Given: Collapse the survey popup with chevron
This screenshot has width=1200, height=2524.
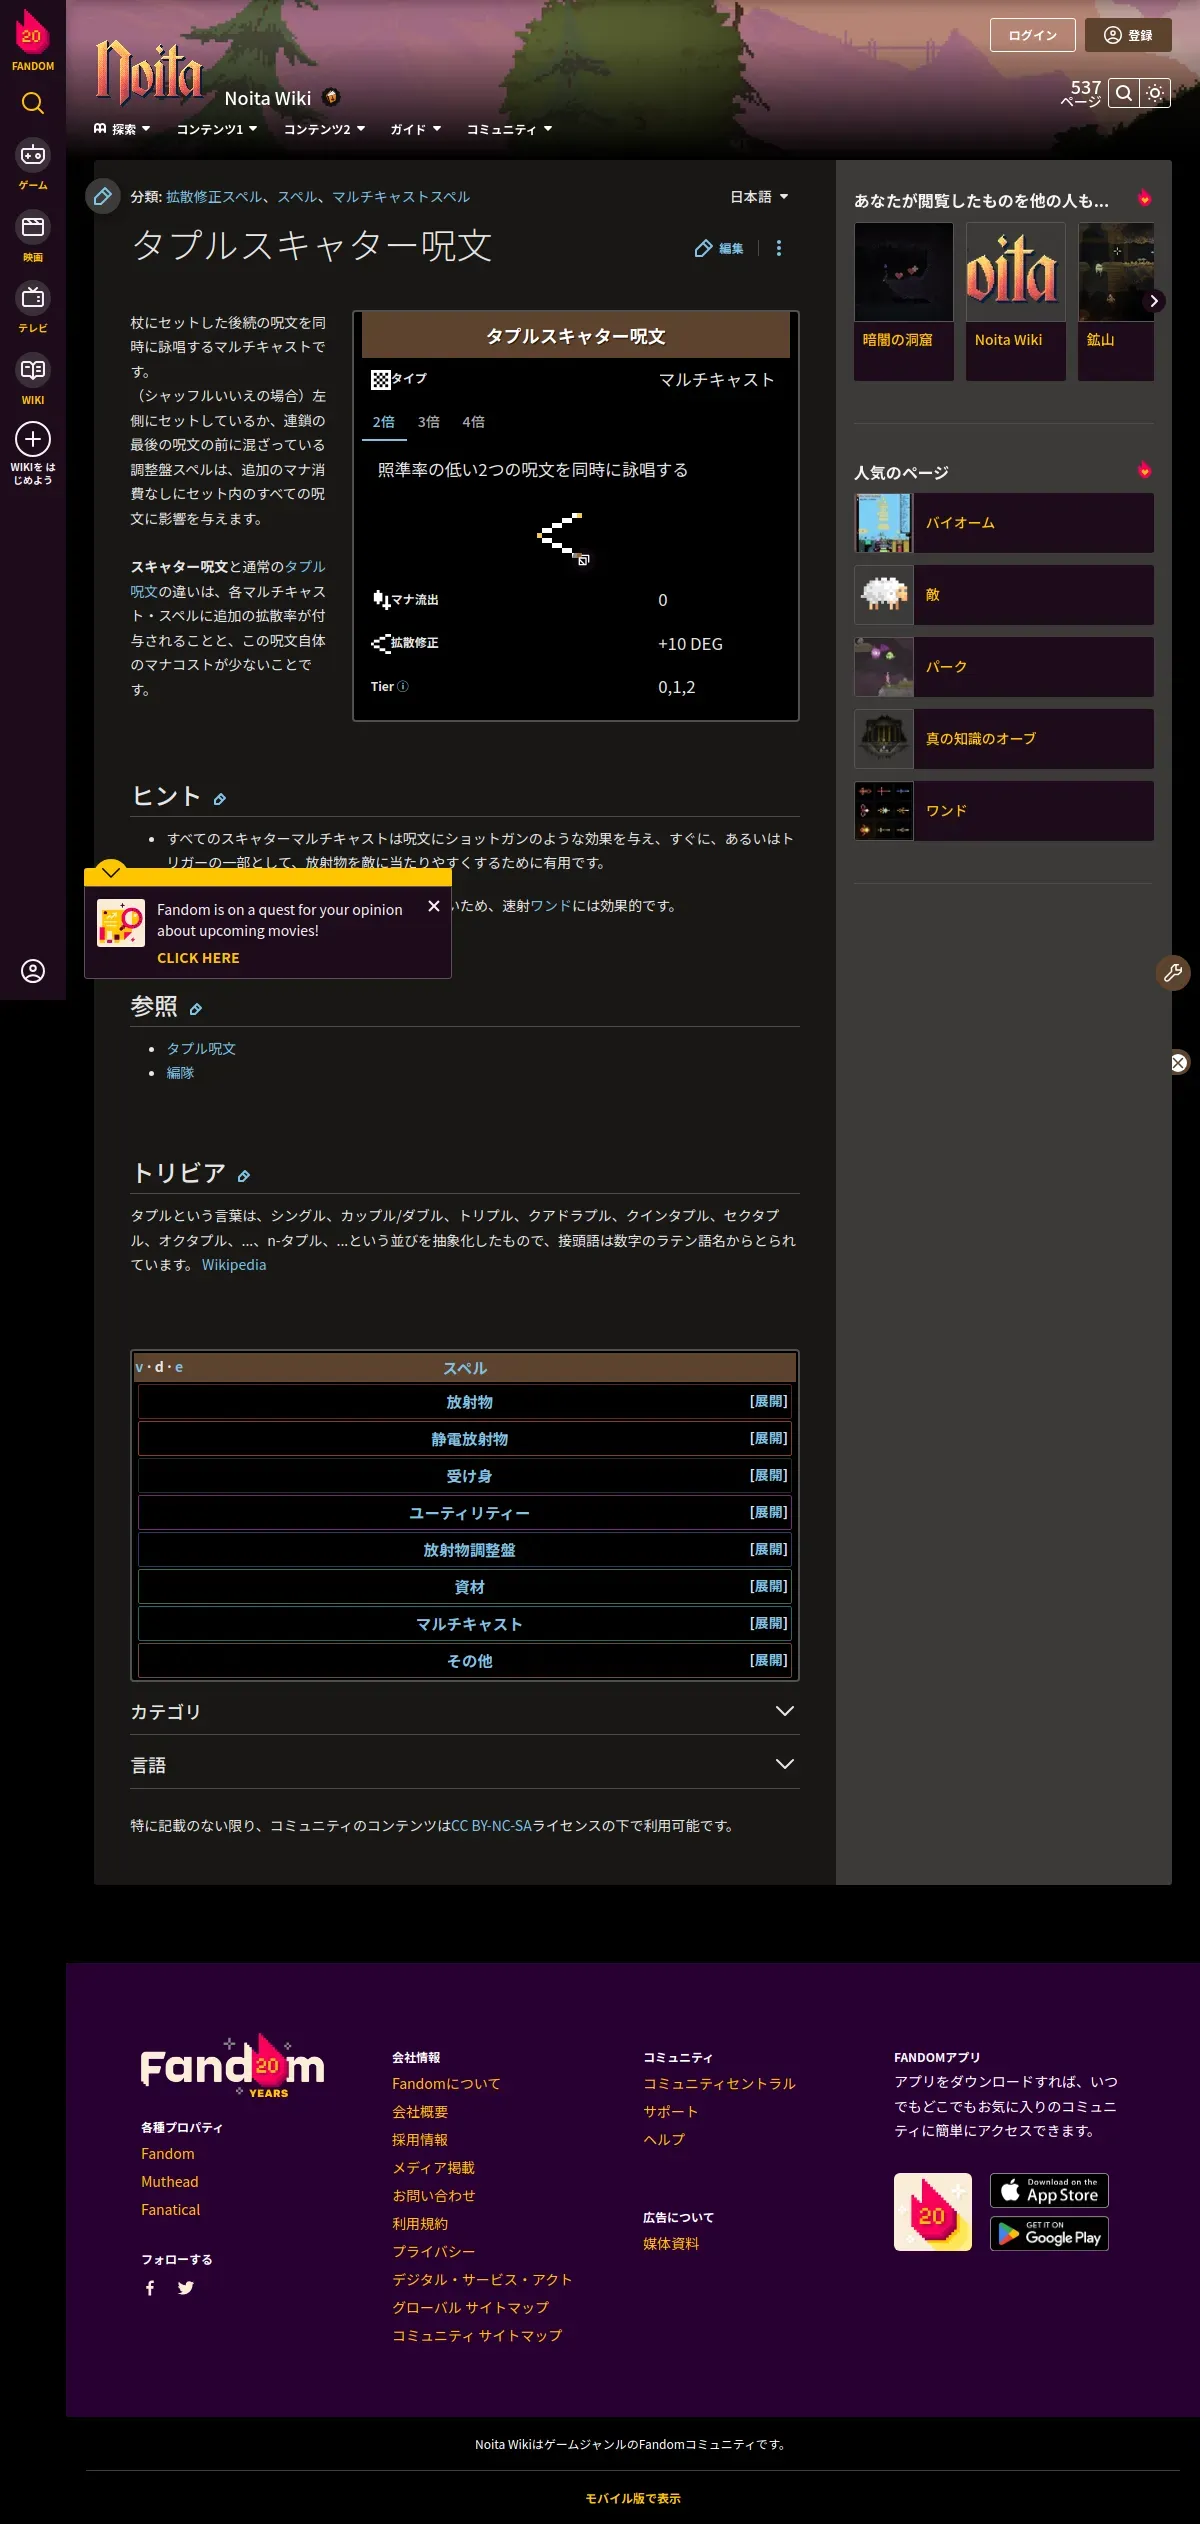Looking at the screenshot, I should [x=111, y=872].
